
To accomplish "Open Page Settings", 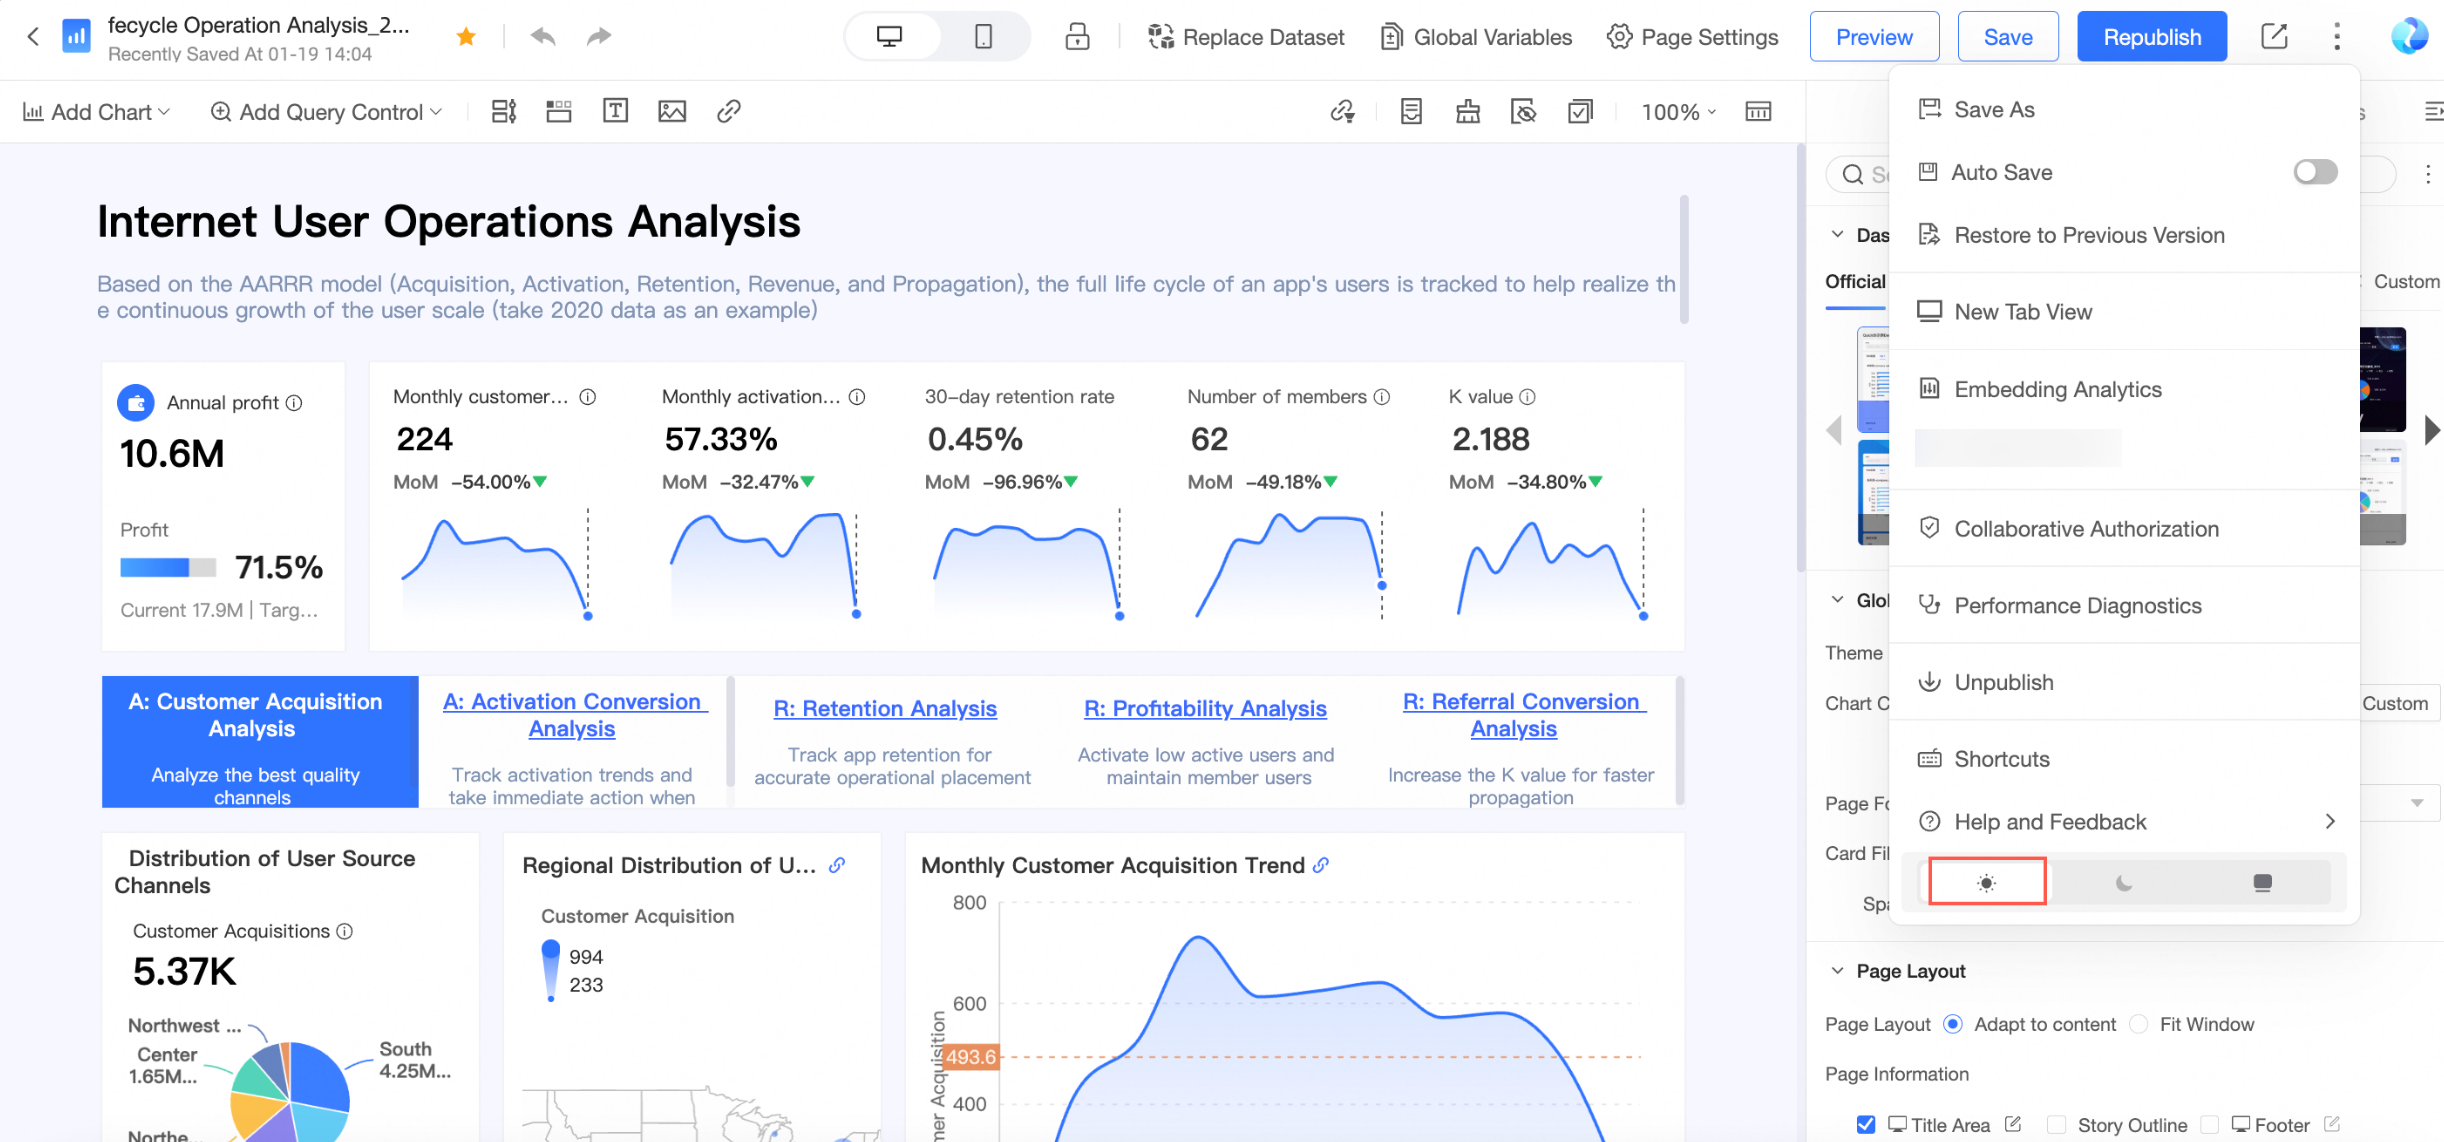I will click(x=1692, y=37).
